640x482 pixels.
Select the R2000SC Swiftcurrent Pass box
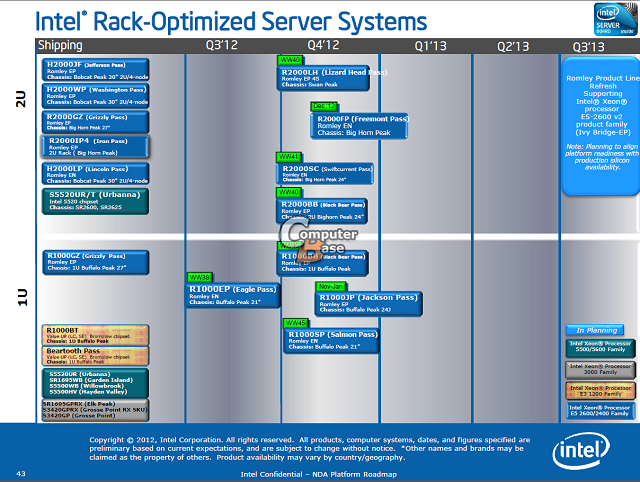pos(325,173)
